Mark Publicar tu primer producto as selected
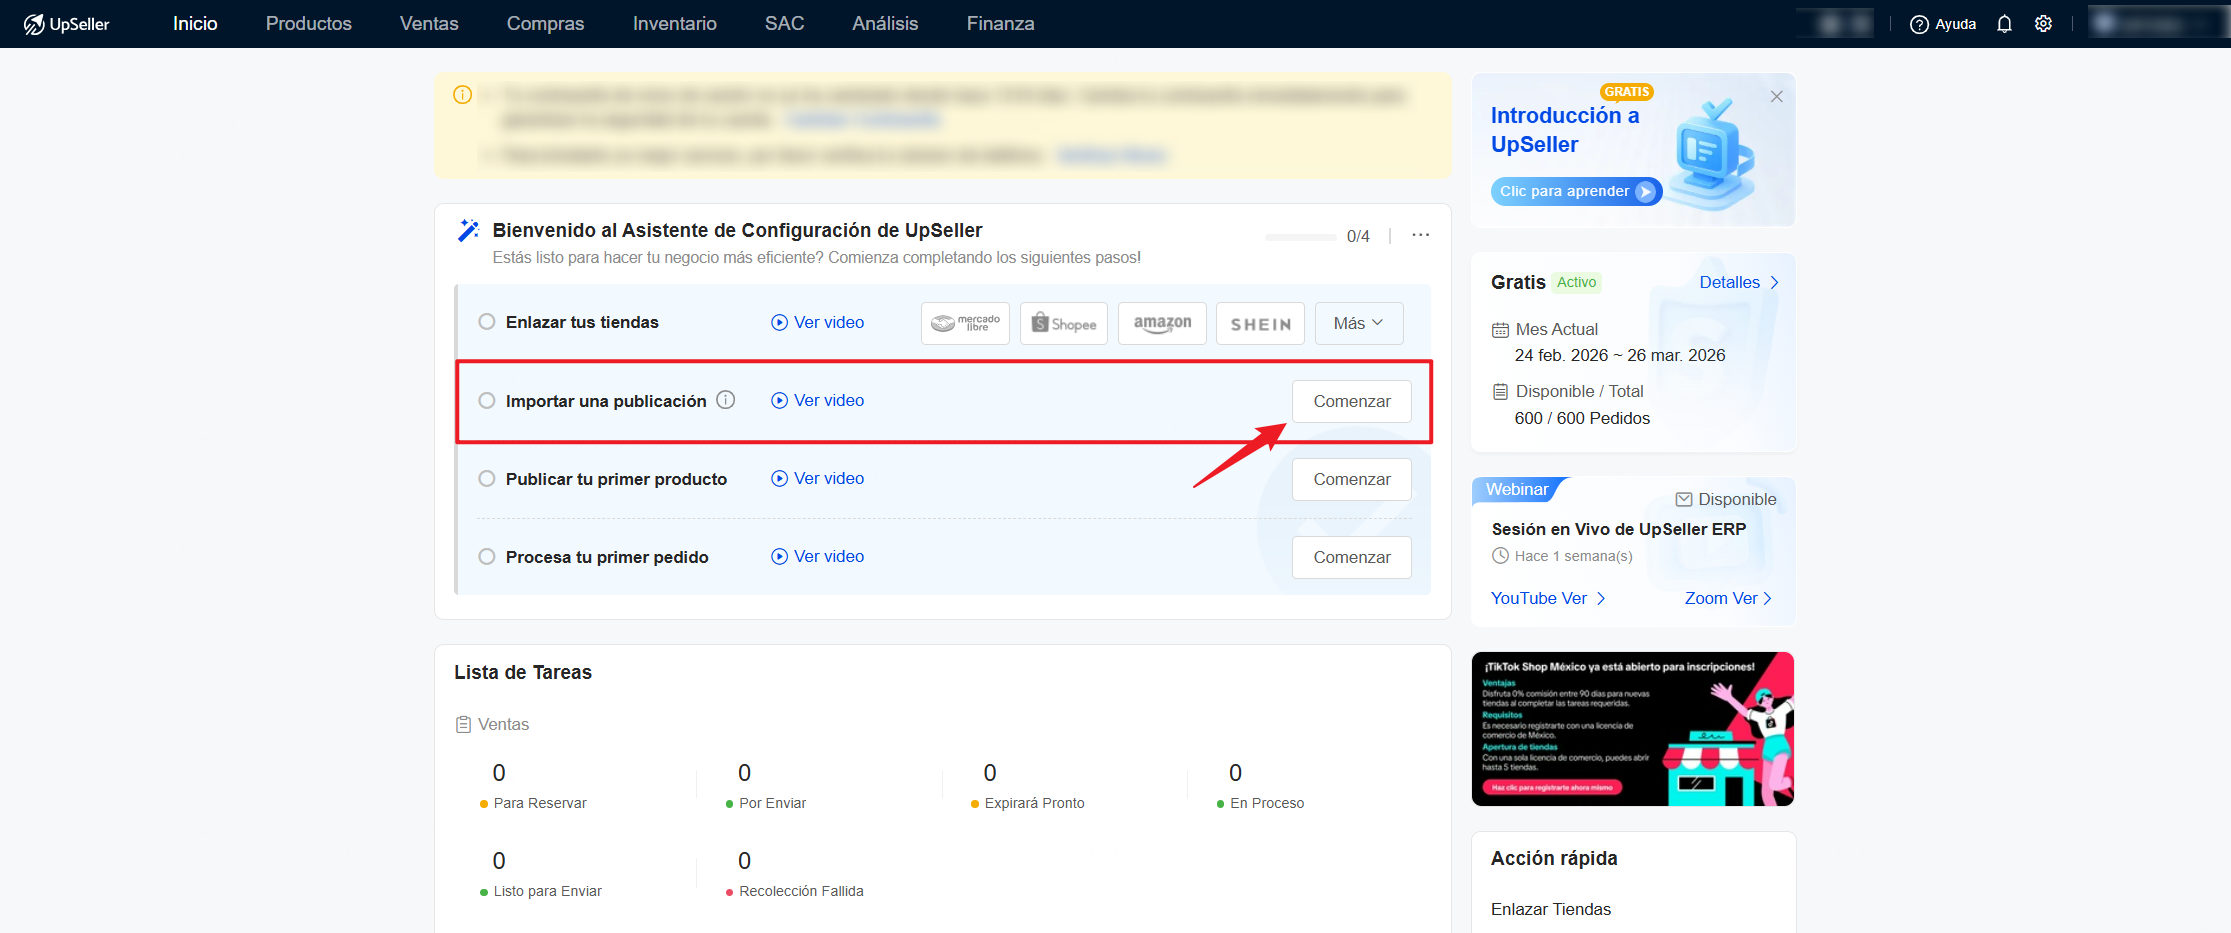The height and width of the screenshot is (933, 2231). click(x=487, y=479)
